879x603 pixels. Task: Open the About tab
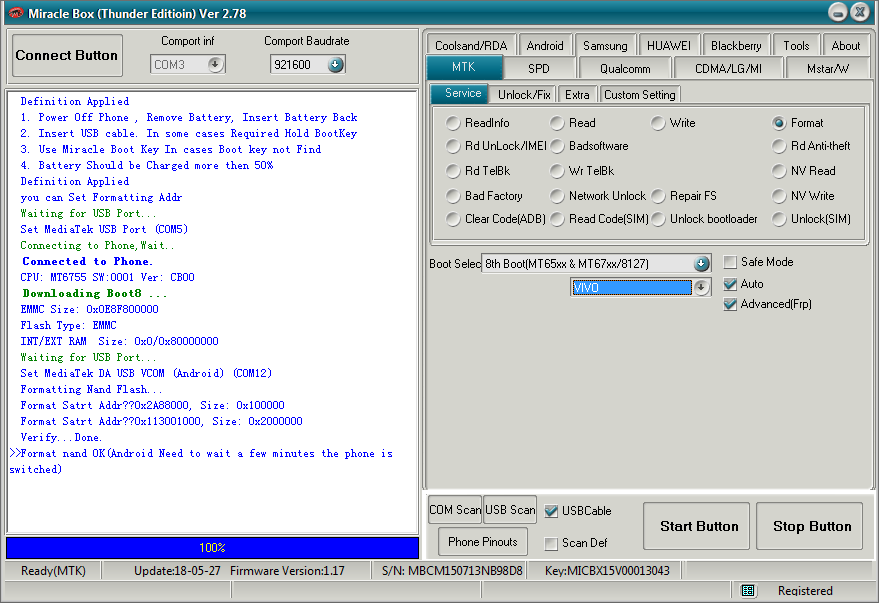(x=845, y=45)
